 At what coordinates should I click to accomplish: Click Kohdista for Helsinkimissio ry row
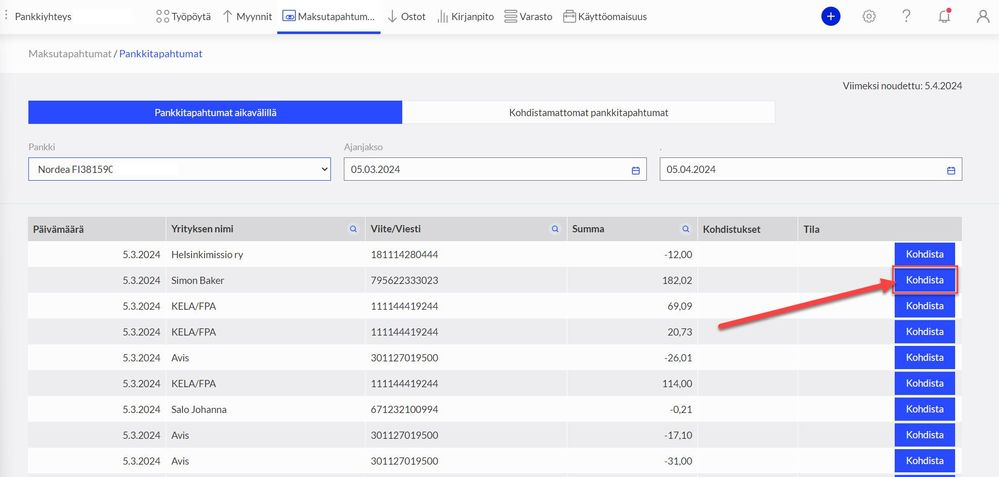924,254
